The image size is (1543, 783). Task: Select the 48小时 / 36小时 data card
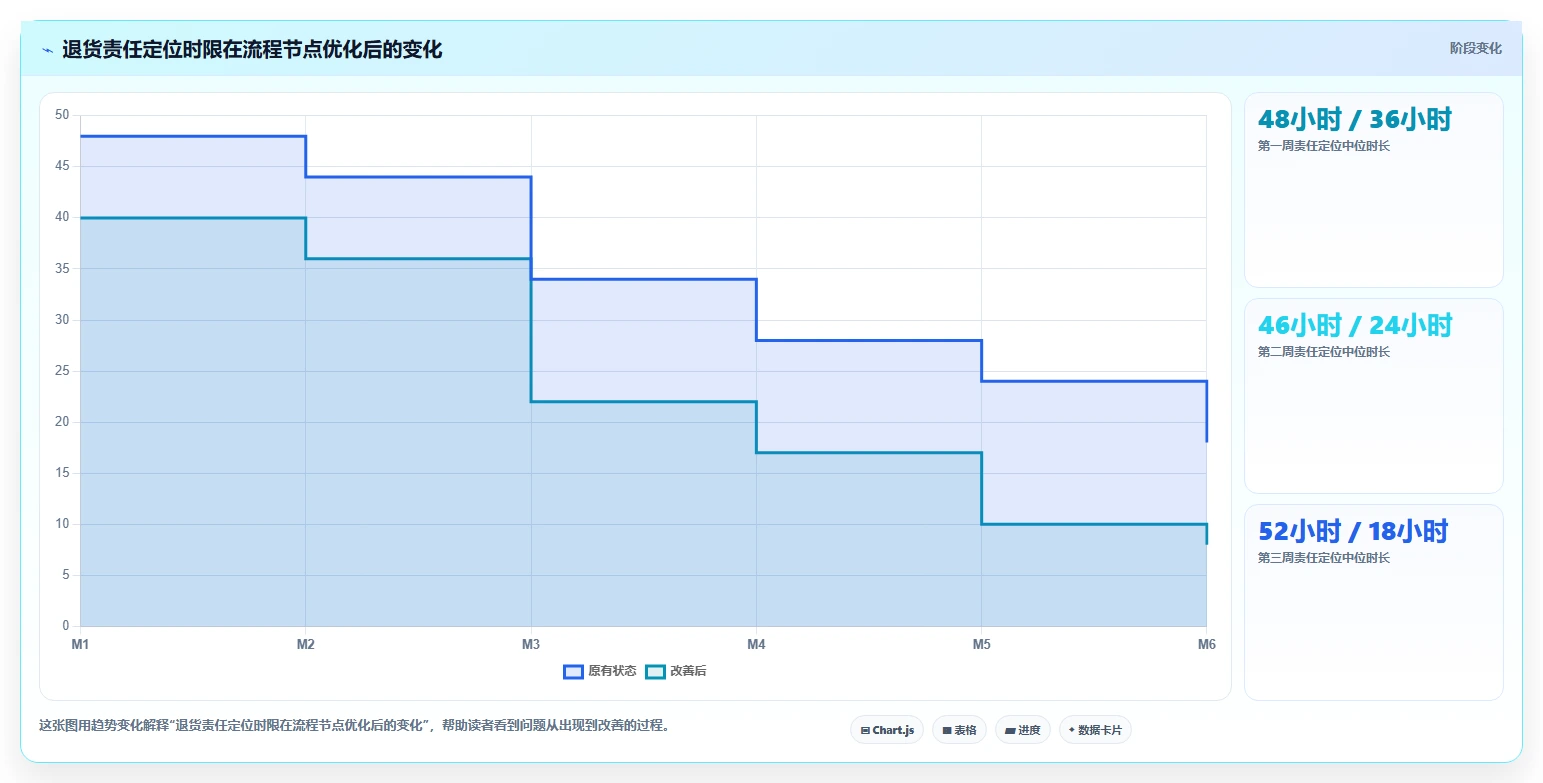1373,190
